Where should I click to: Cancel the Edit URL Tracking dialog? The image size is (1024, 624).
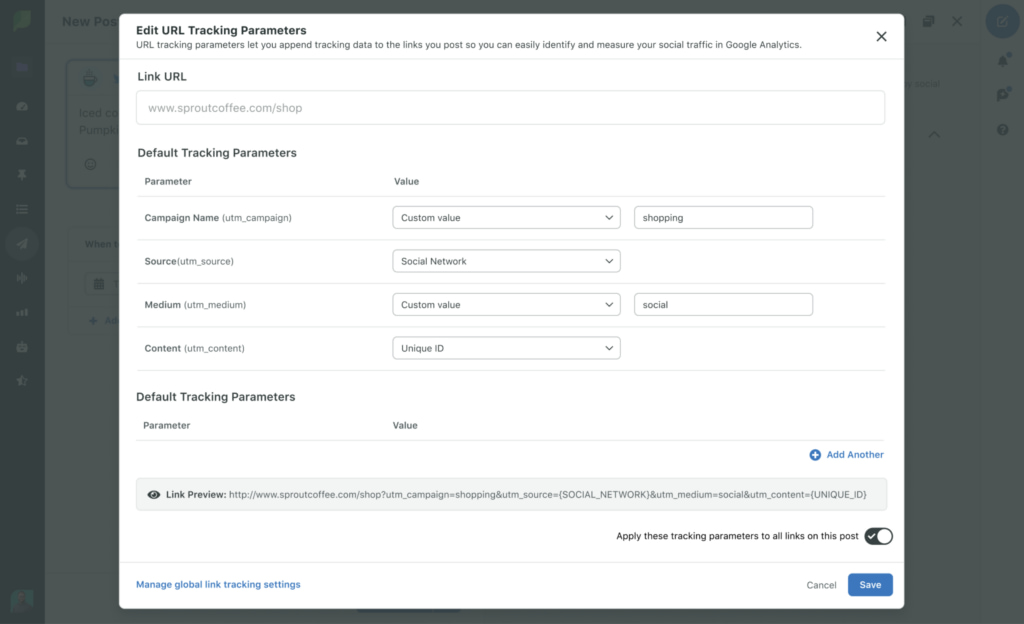coord(821,584)
